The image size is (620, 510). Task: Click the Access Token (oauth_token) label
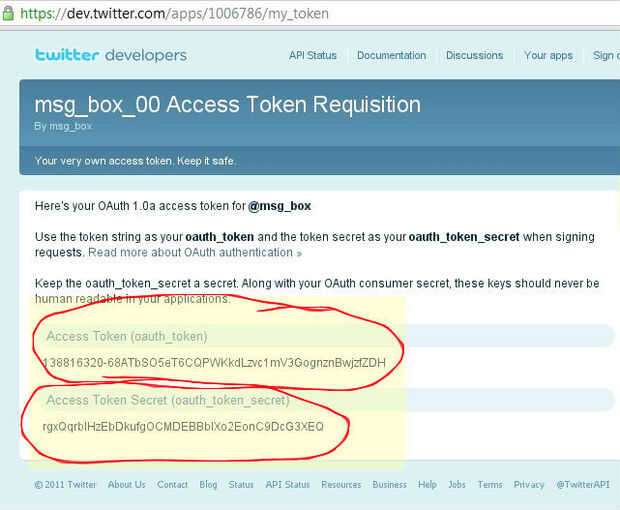coord(127,336)
